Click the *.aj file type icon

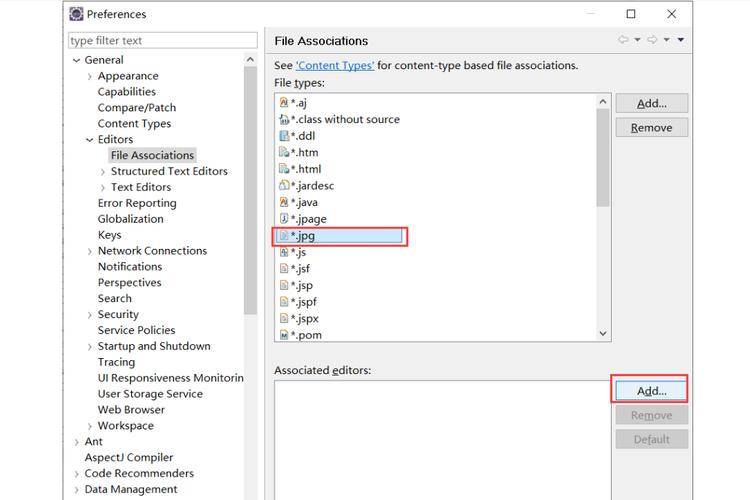(x=284, y=103)
